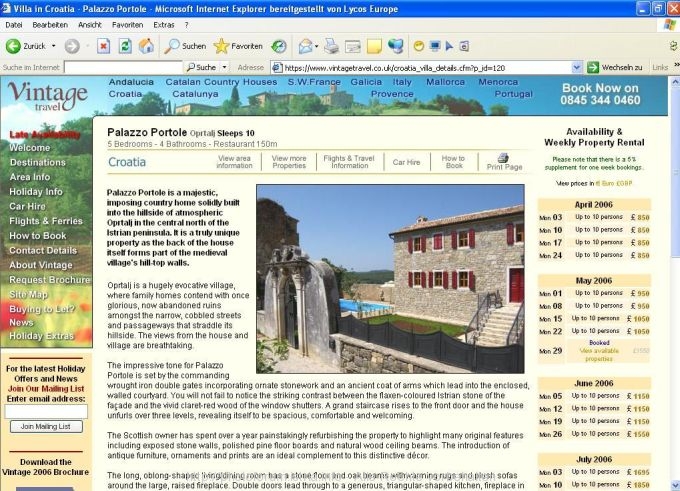
Task: Open the Ansicht menu
Action: [90, 25]
